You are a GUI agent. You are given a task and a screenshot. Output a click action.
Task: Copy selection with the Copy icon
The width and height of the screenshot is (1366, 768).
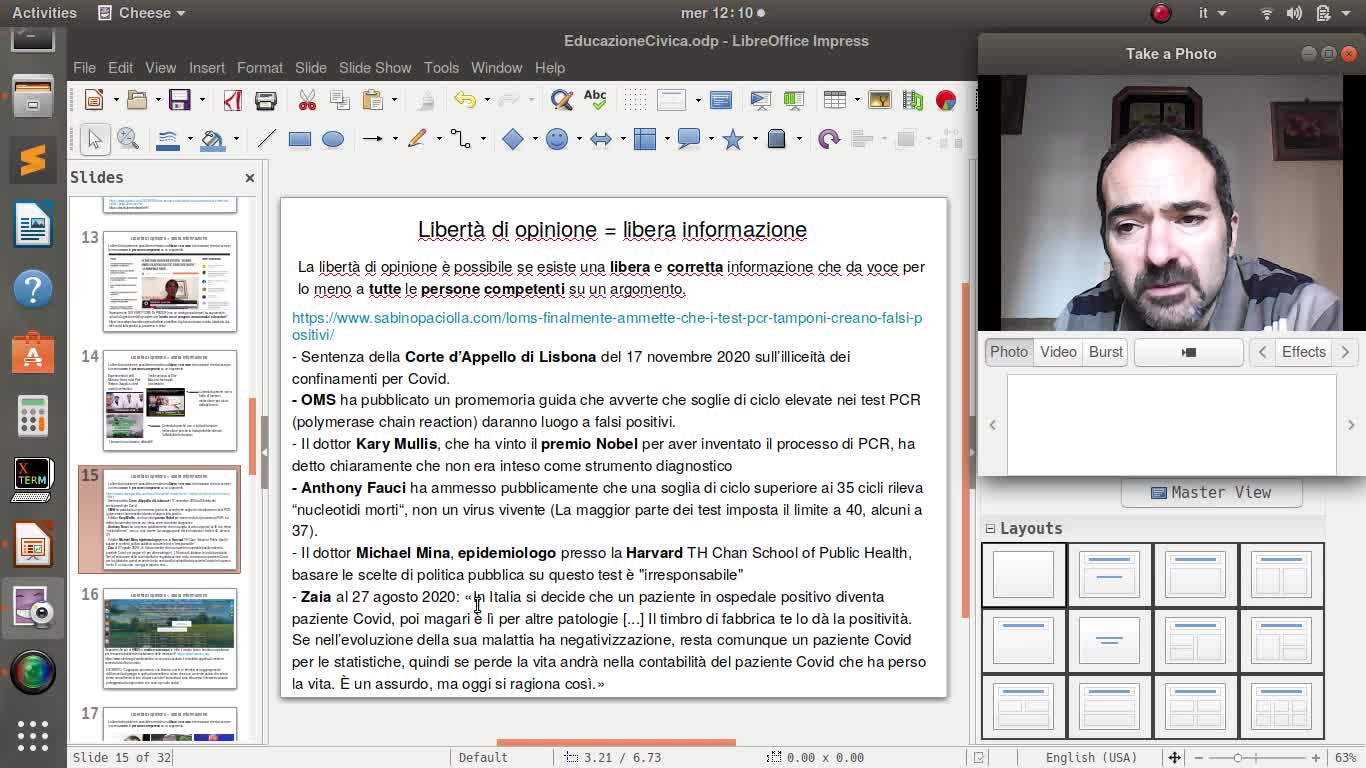coord(339,100)
